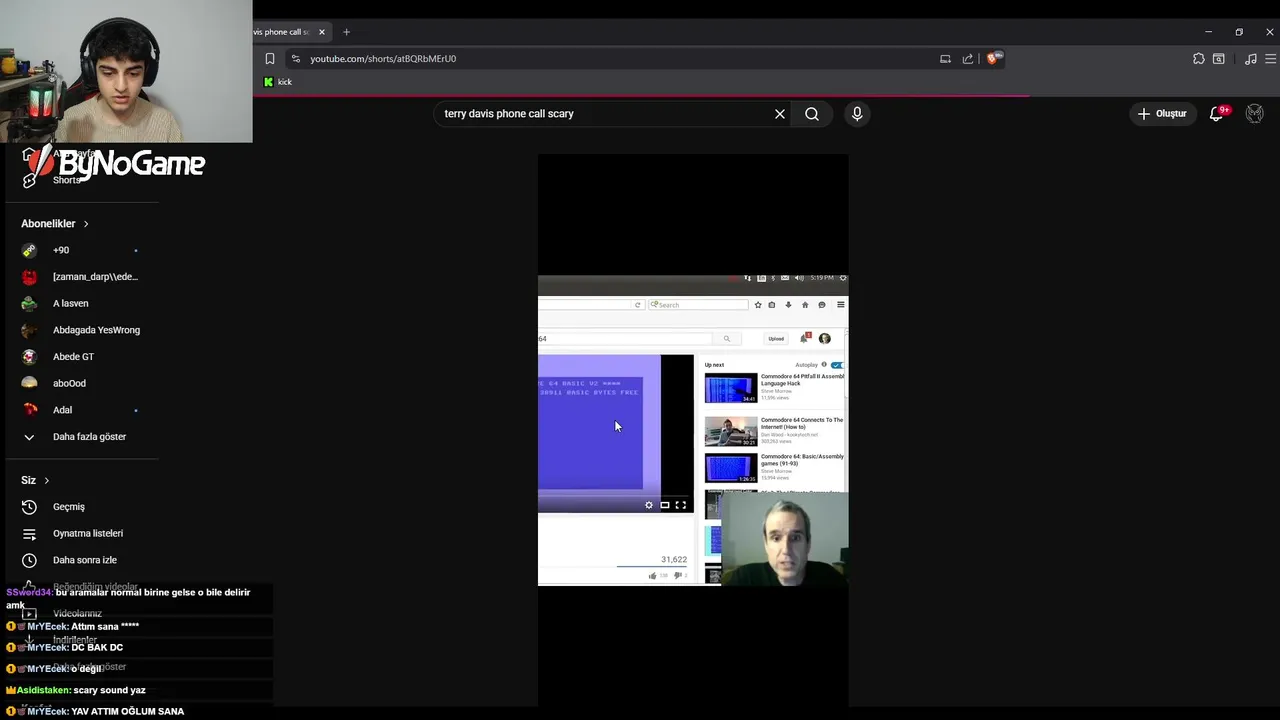This screenshot has height=720, width=1280.
Task: Open the music note playlist icon
Action: [1250, 59]
